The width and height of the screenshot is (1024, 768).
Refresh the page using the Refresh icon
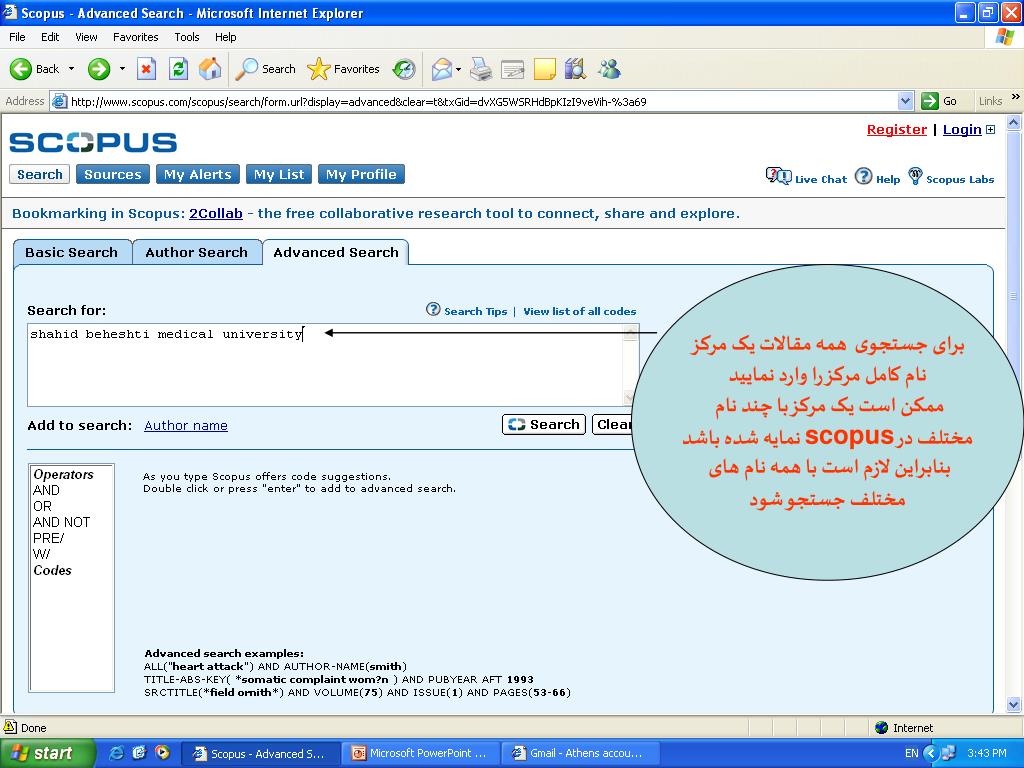pyautogui.click(x=178, y=69)
